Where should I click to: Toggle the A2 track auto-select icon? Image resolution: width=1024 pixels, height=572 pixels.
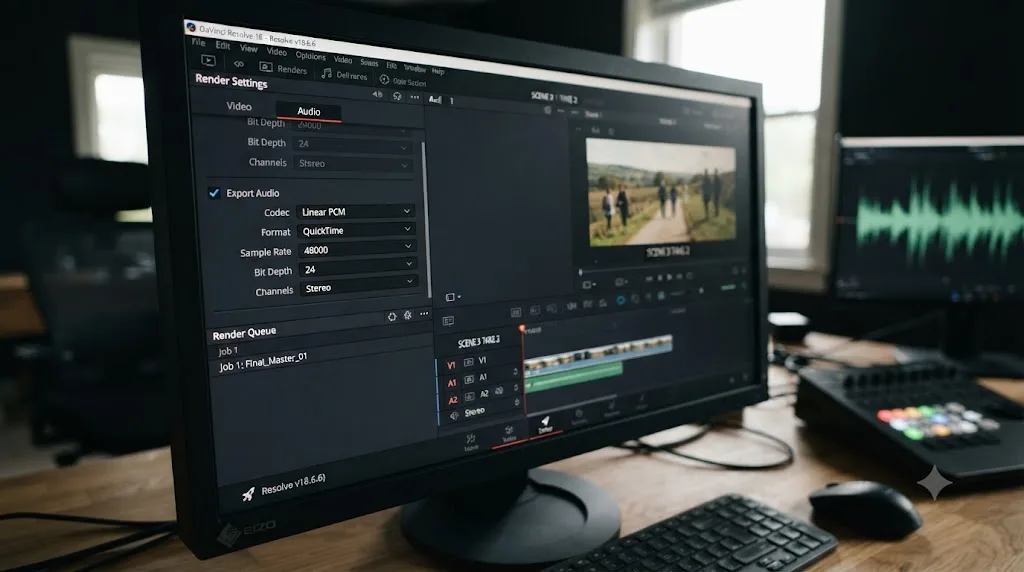click(470, 396)
